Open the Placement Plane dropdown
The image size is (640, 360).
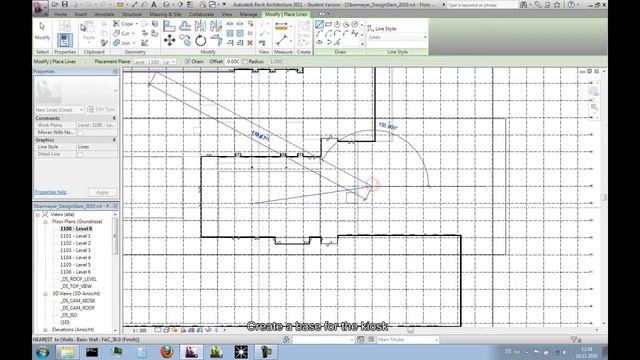tap(155, 62)
